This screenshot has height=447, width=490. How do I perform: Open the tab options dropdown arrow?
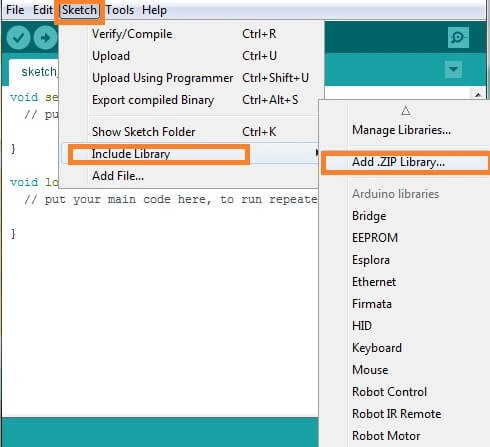click(453, 69)
